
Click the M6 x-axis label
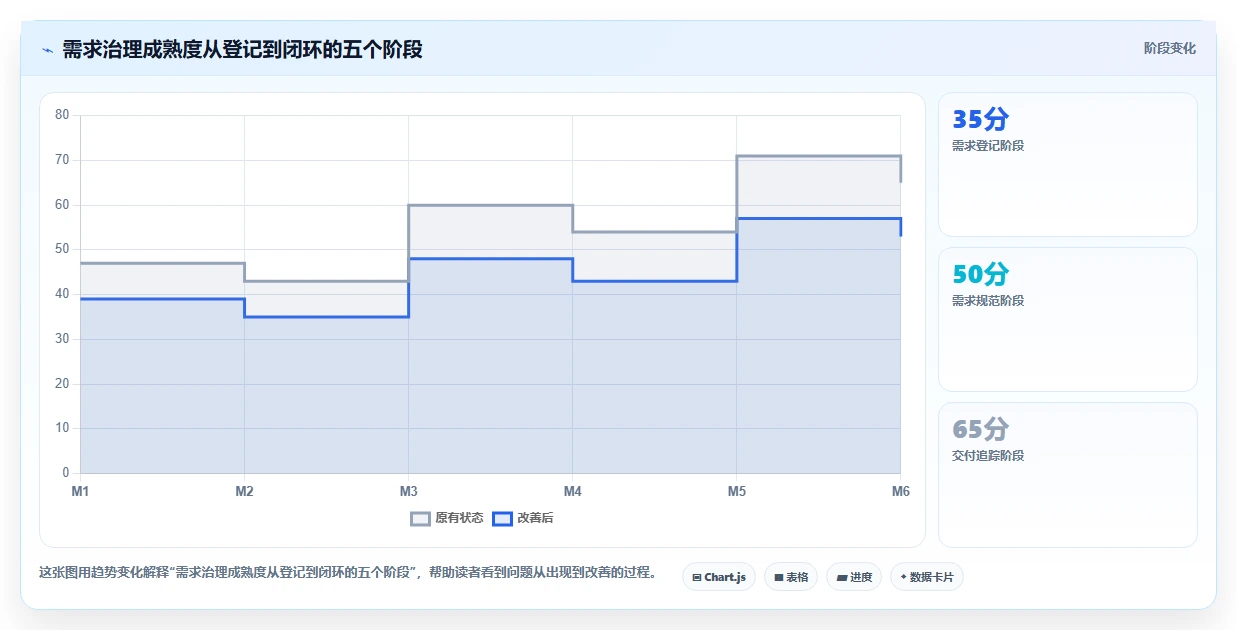coord(900,491)
